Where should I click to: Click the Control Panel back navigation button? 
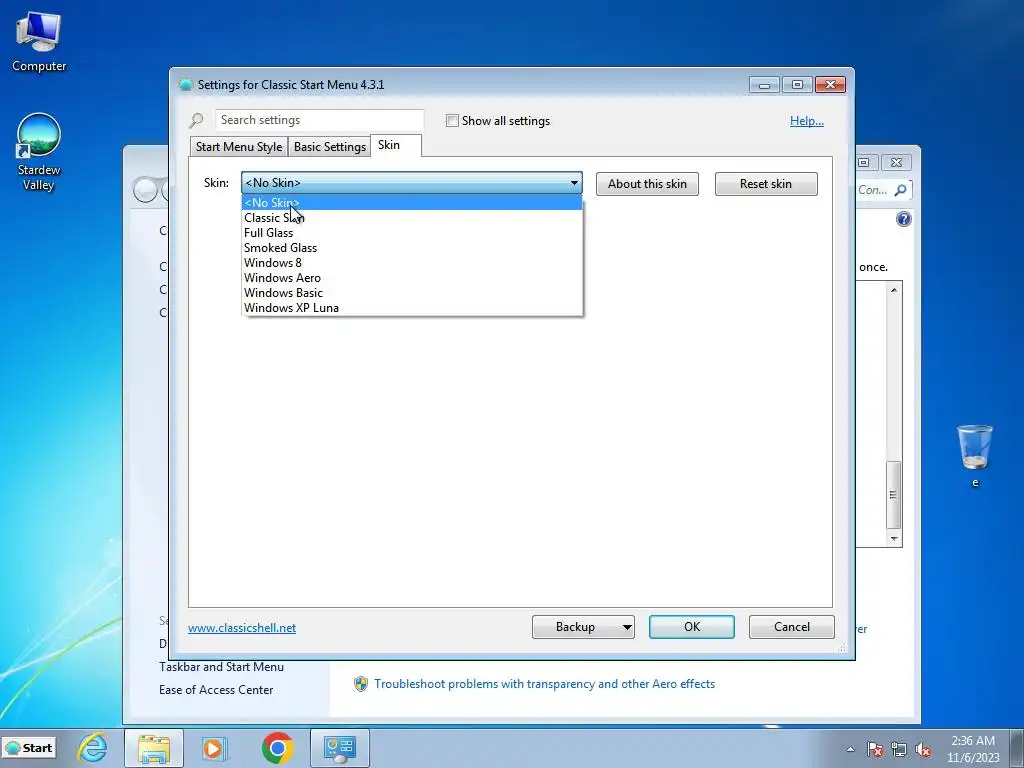[x=145, y=190]
